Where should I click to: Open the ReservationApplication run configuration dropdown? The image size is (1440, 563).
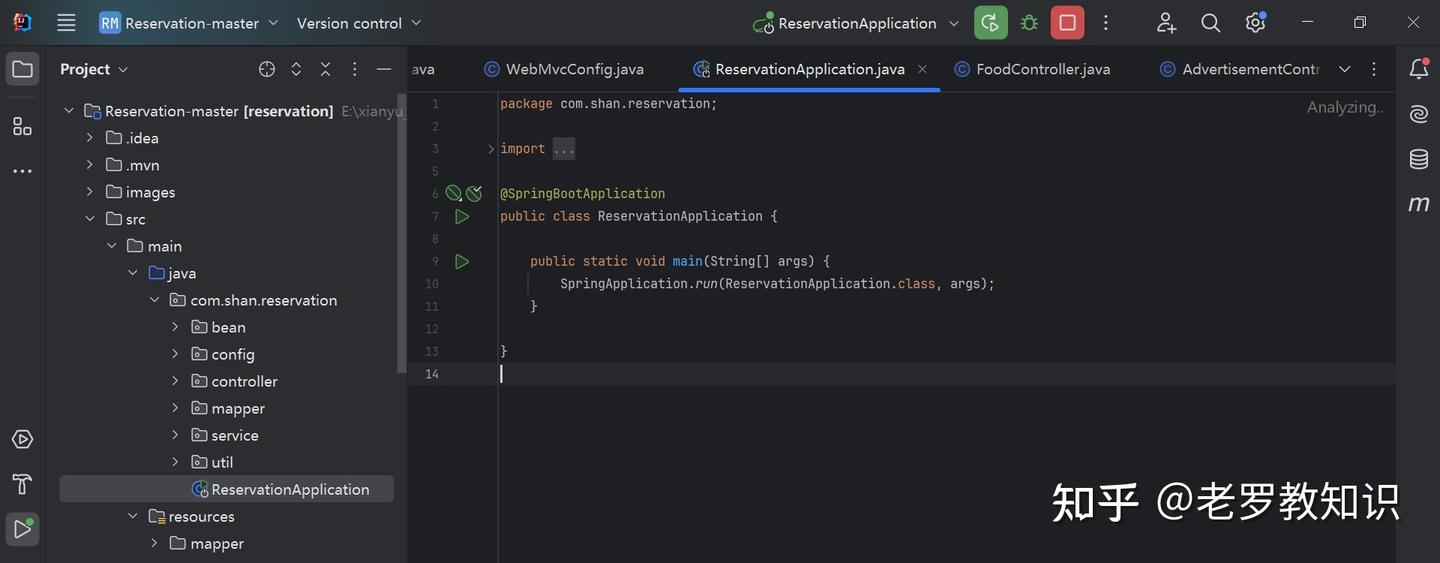[953, 23]
